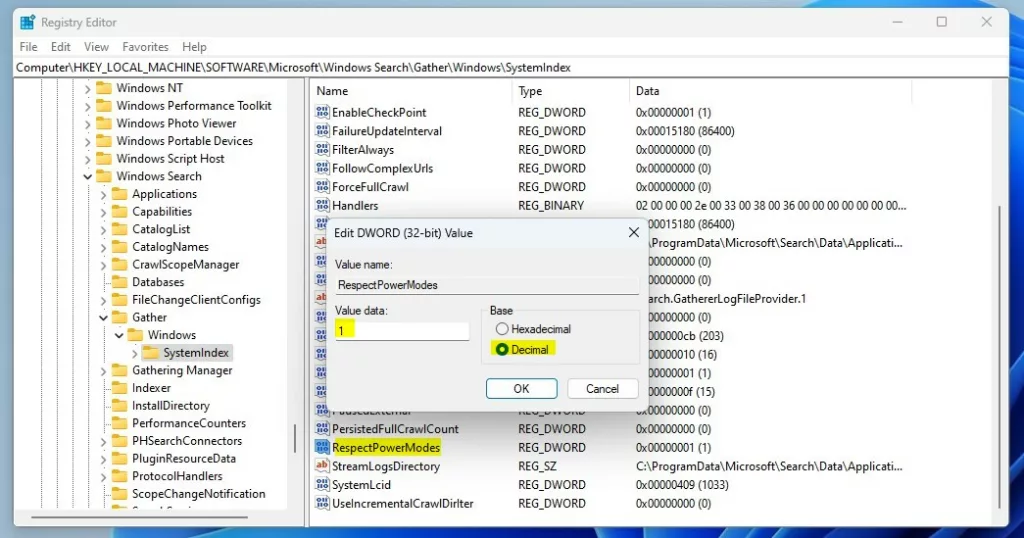1024x538 pixels.
Task: Click the RespectPowerModes value icon
Action: point(322,447)
